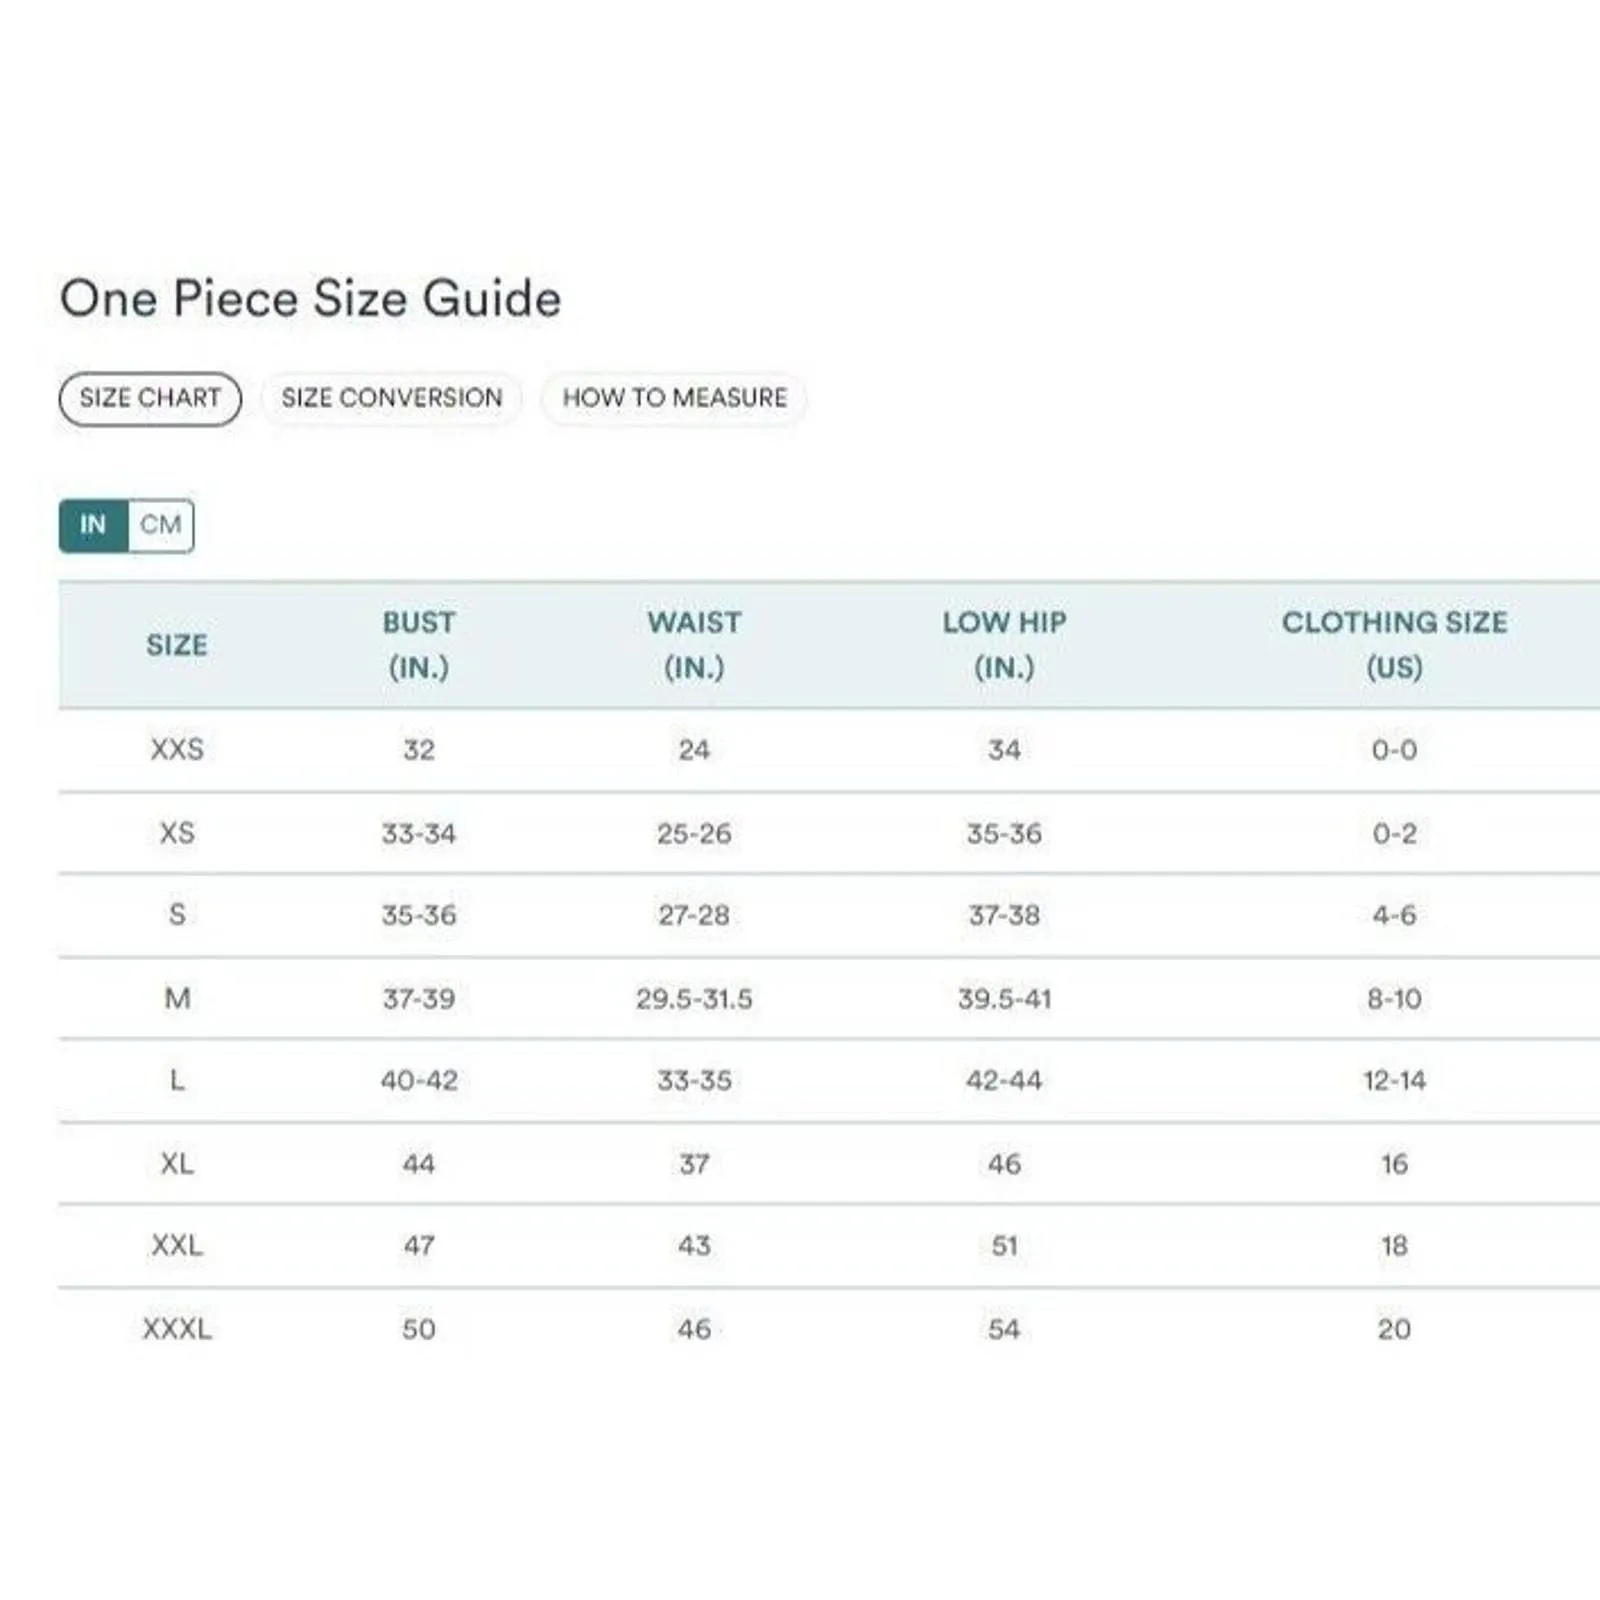
Task: Click the BUST (IN.) column header
Action: 419,645
